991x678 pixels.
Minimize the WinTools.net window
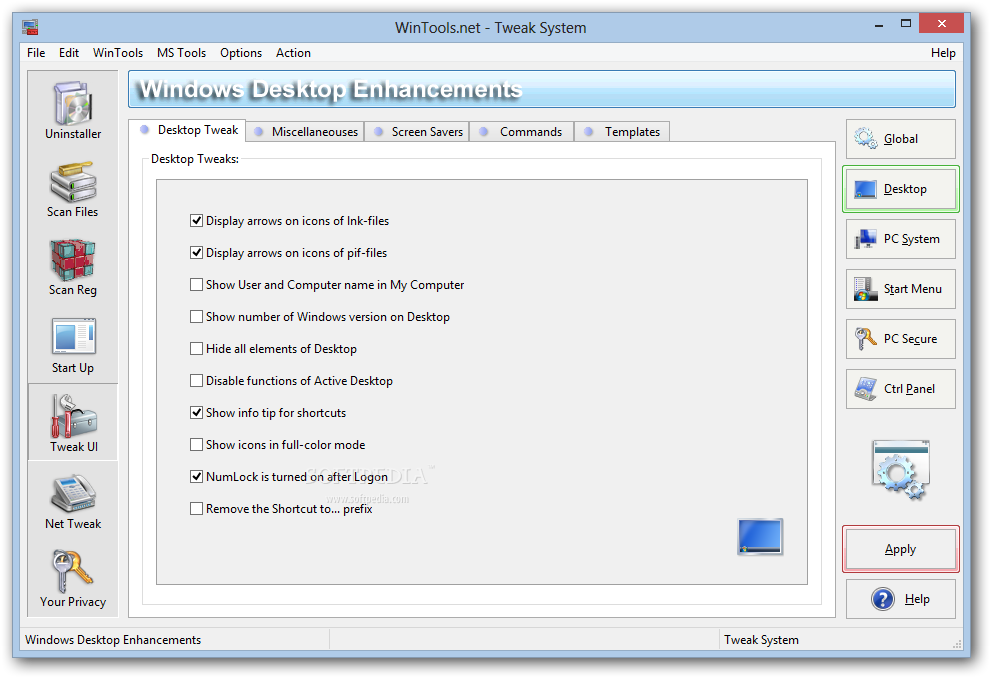click(x=879, y=25)
